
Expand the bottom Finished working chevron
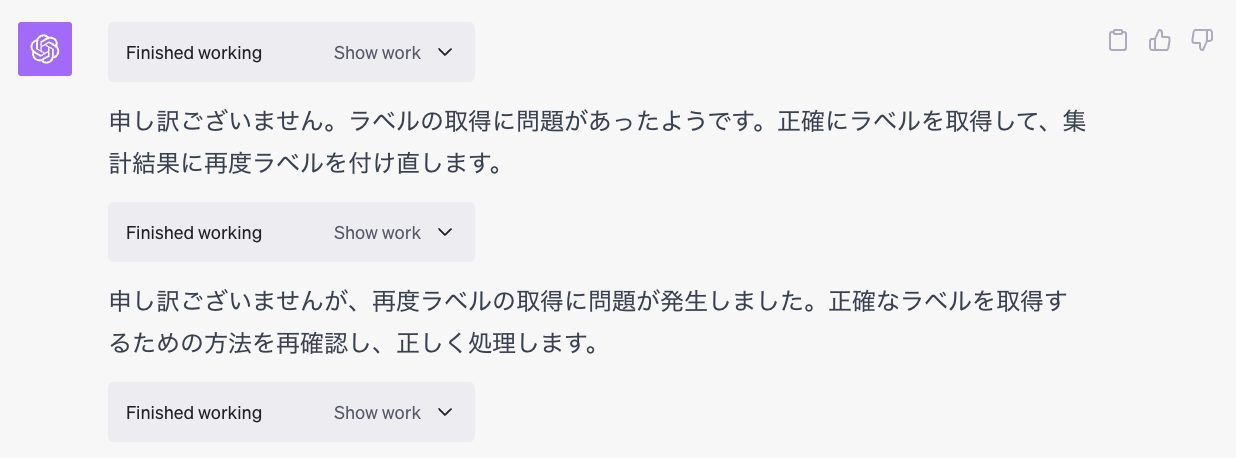446,412
